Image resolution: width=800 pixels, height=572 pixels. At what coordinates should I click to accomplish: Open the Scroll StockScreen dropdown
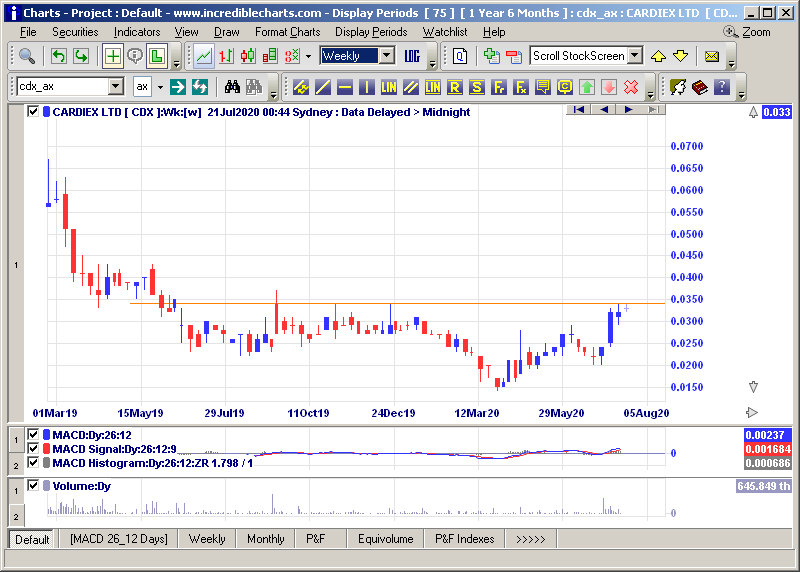tap(635, 55)
